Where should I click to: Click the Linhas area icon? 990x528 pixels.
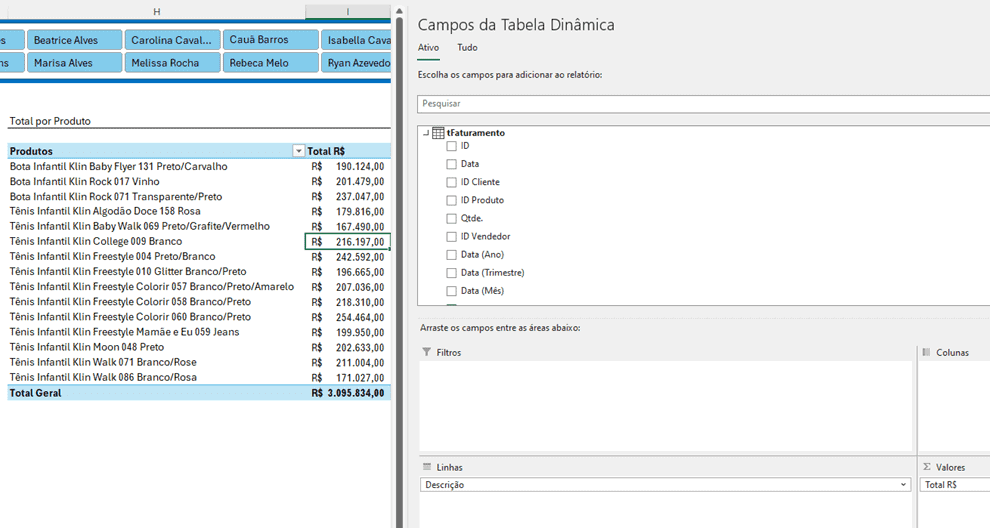427,467
